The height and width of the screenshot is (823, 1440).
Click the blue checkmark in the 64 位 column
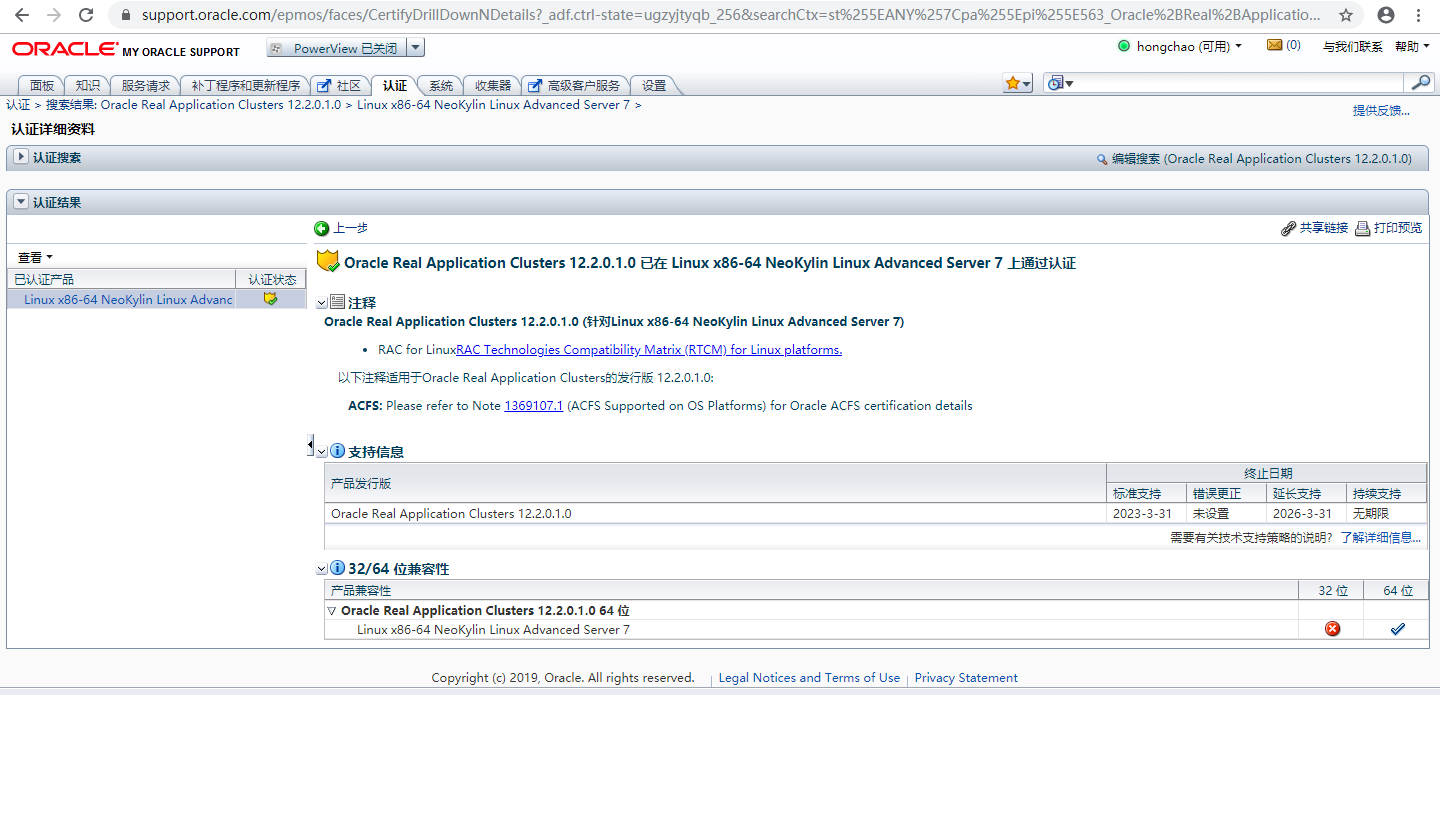tap(1398, 629)
